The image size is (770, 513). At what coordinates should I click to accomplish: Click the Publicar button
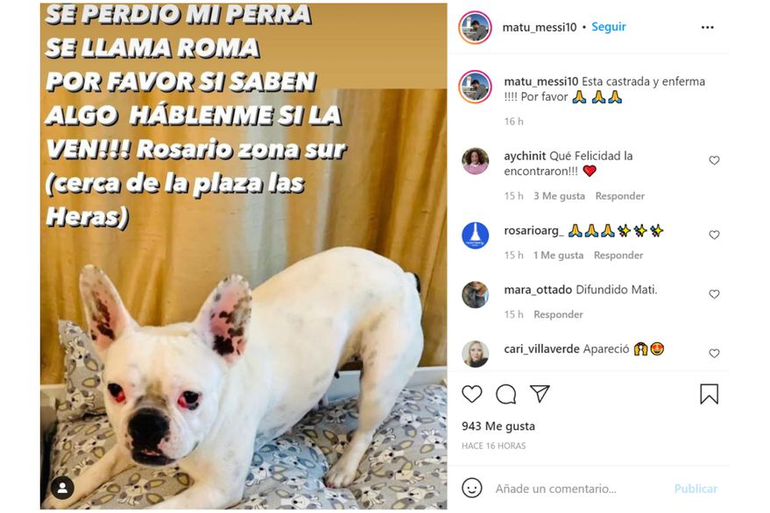[695, 488]
